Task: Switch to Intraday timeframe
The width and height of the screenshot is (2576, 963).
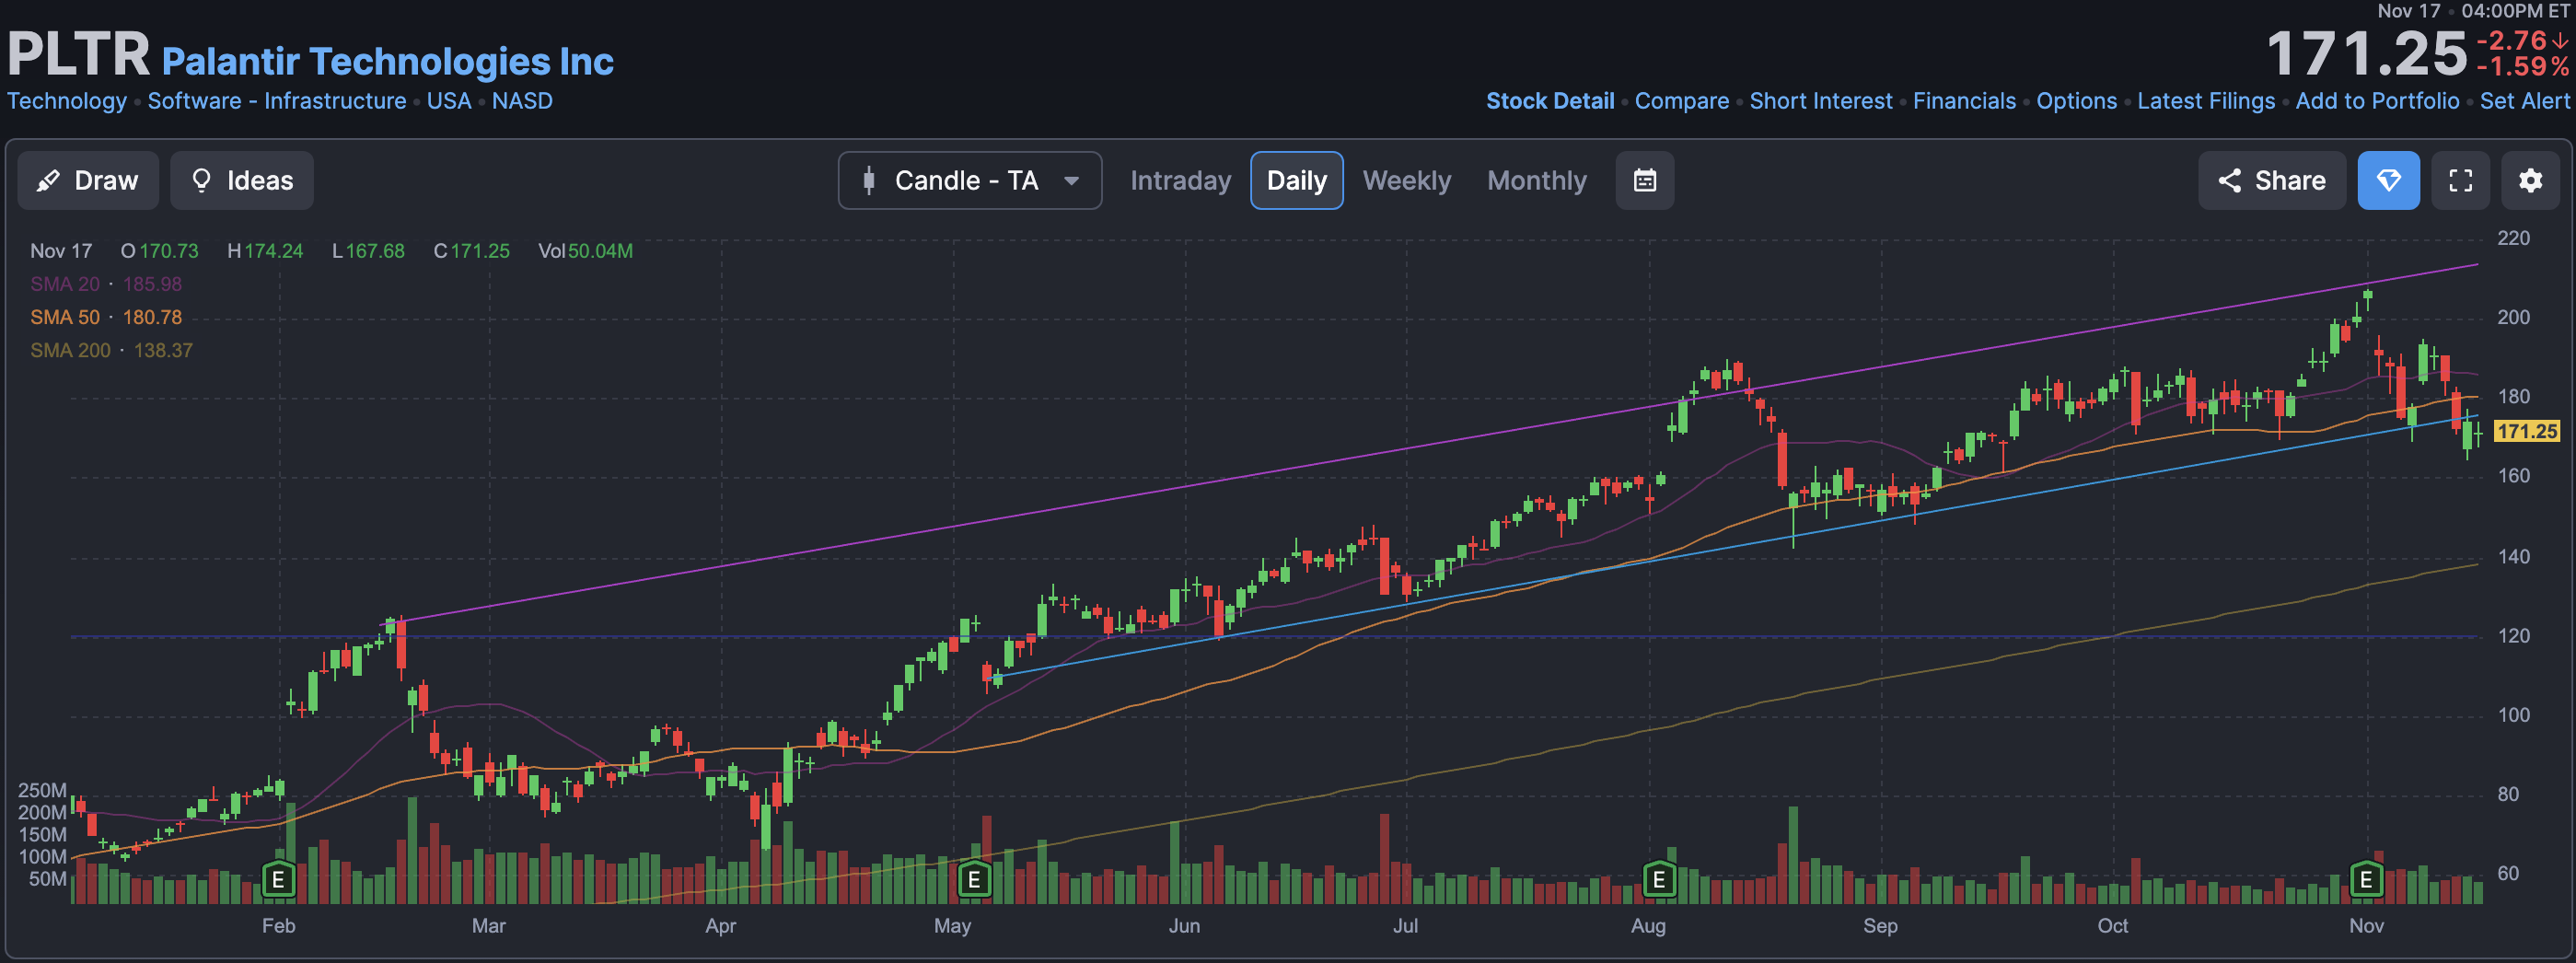Action: click(1180, 180)
